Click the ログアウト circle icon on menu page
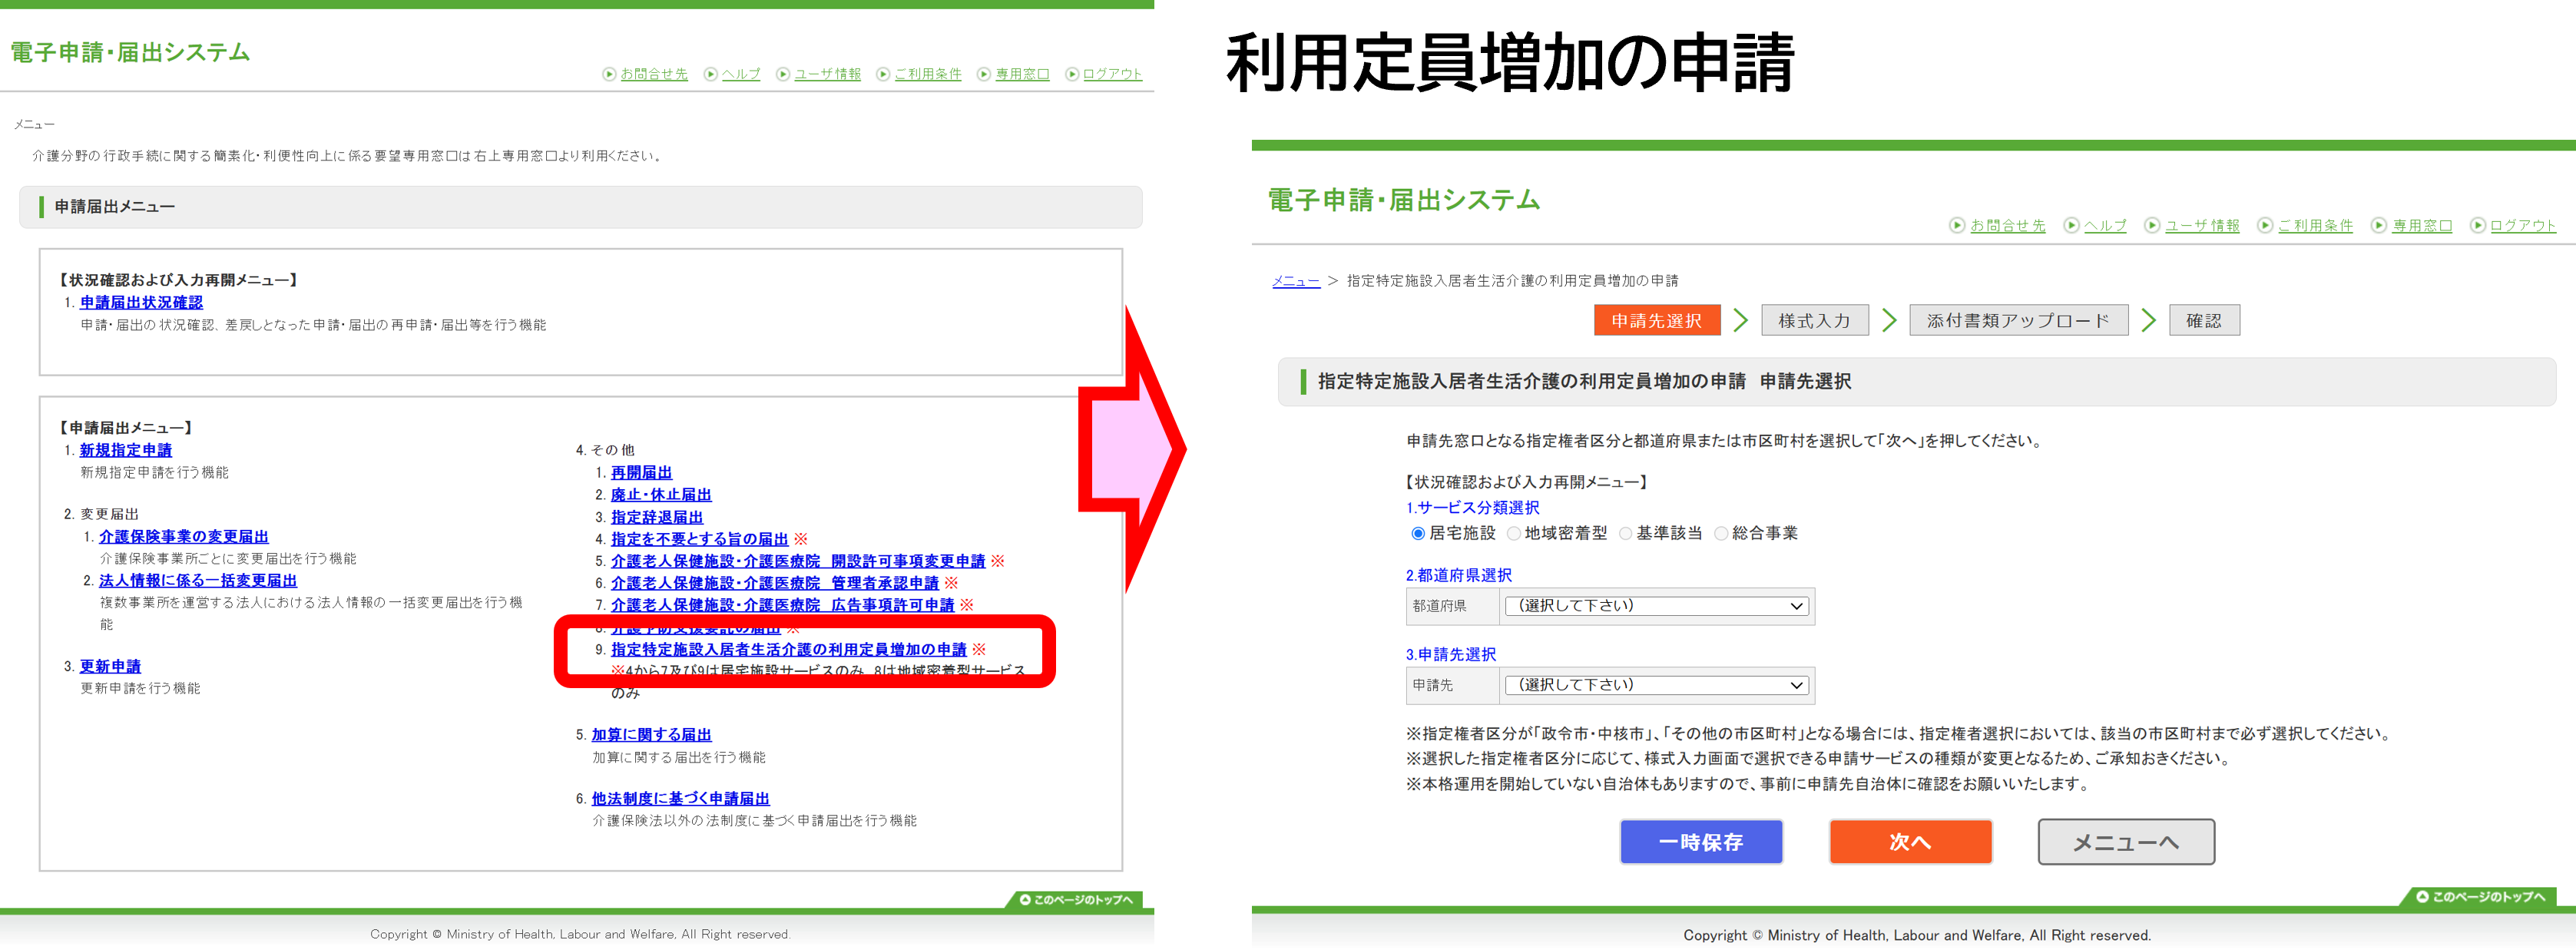 click(x=1072, y=74)
